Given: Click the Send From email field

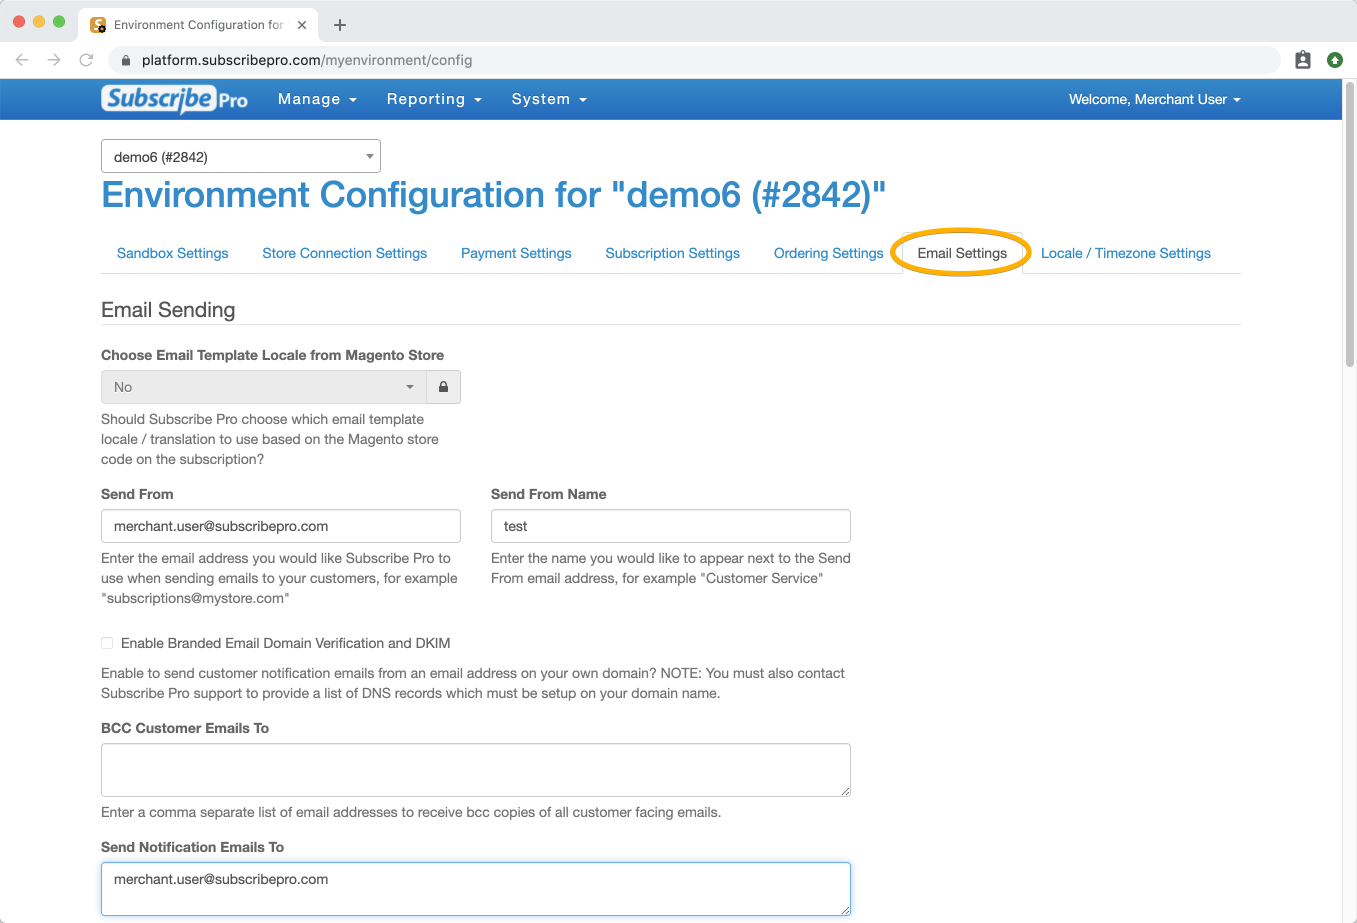Looking at the screenshot, I should tap(281, 526).
